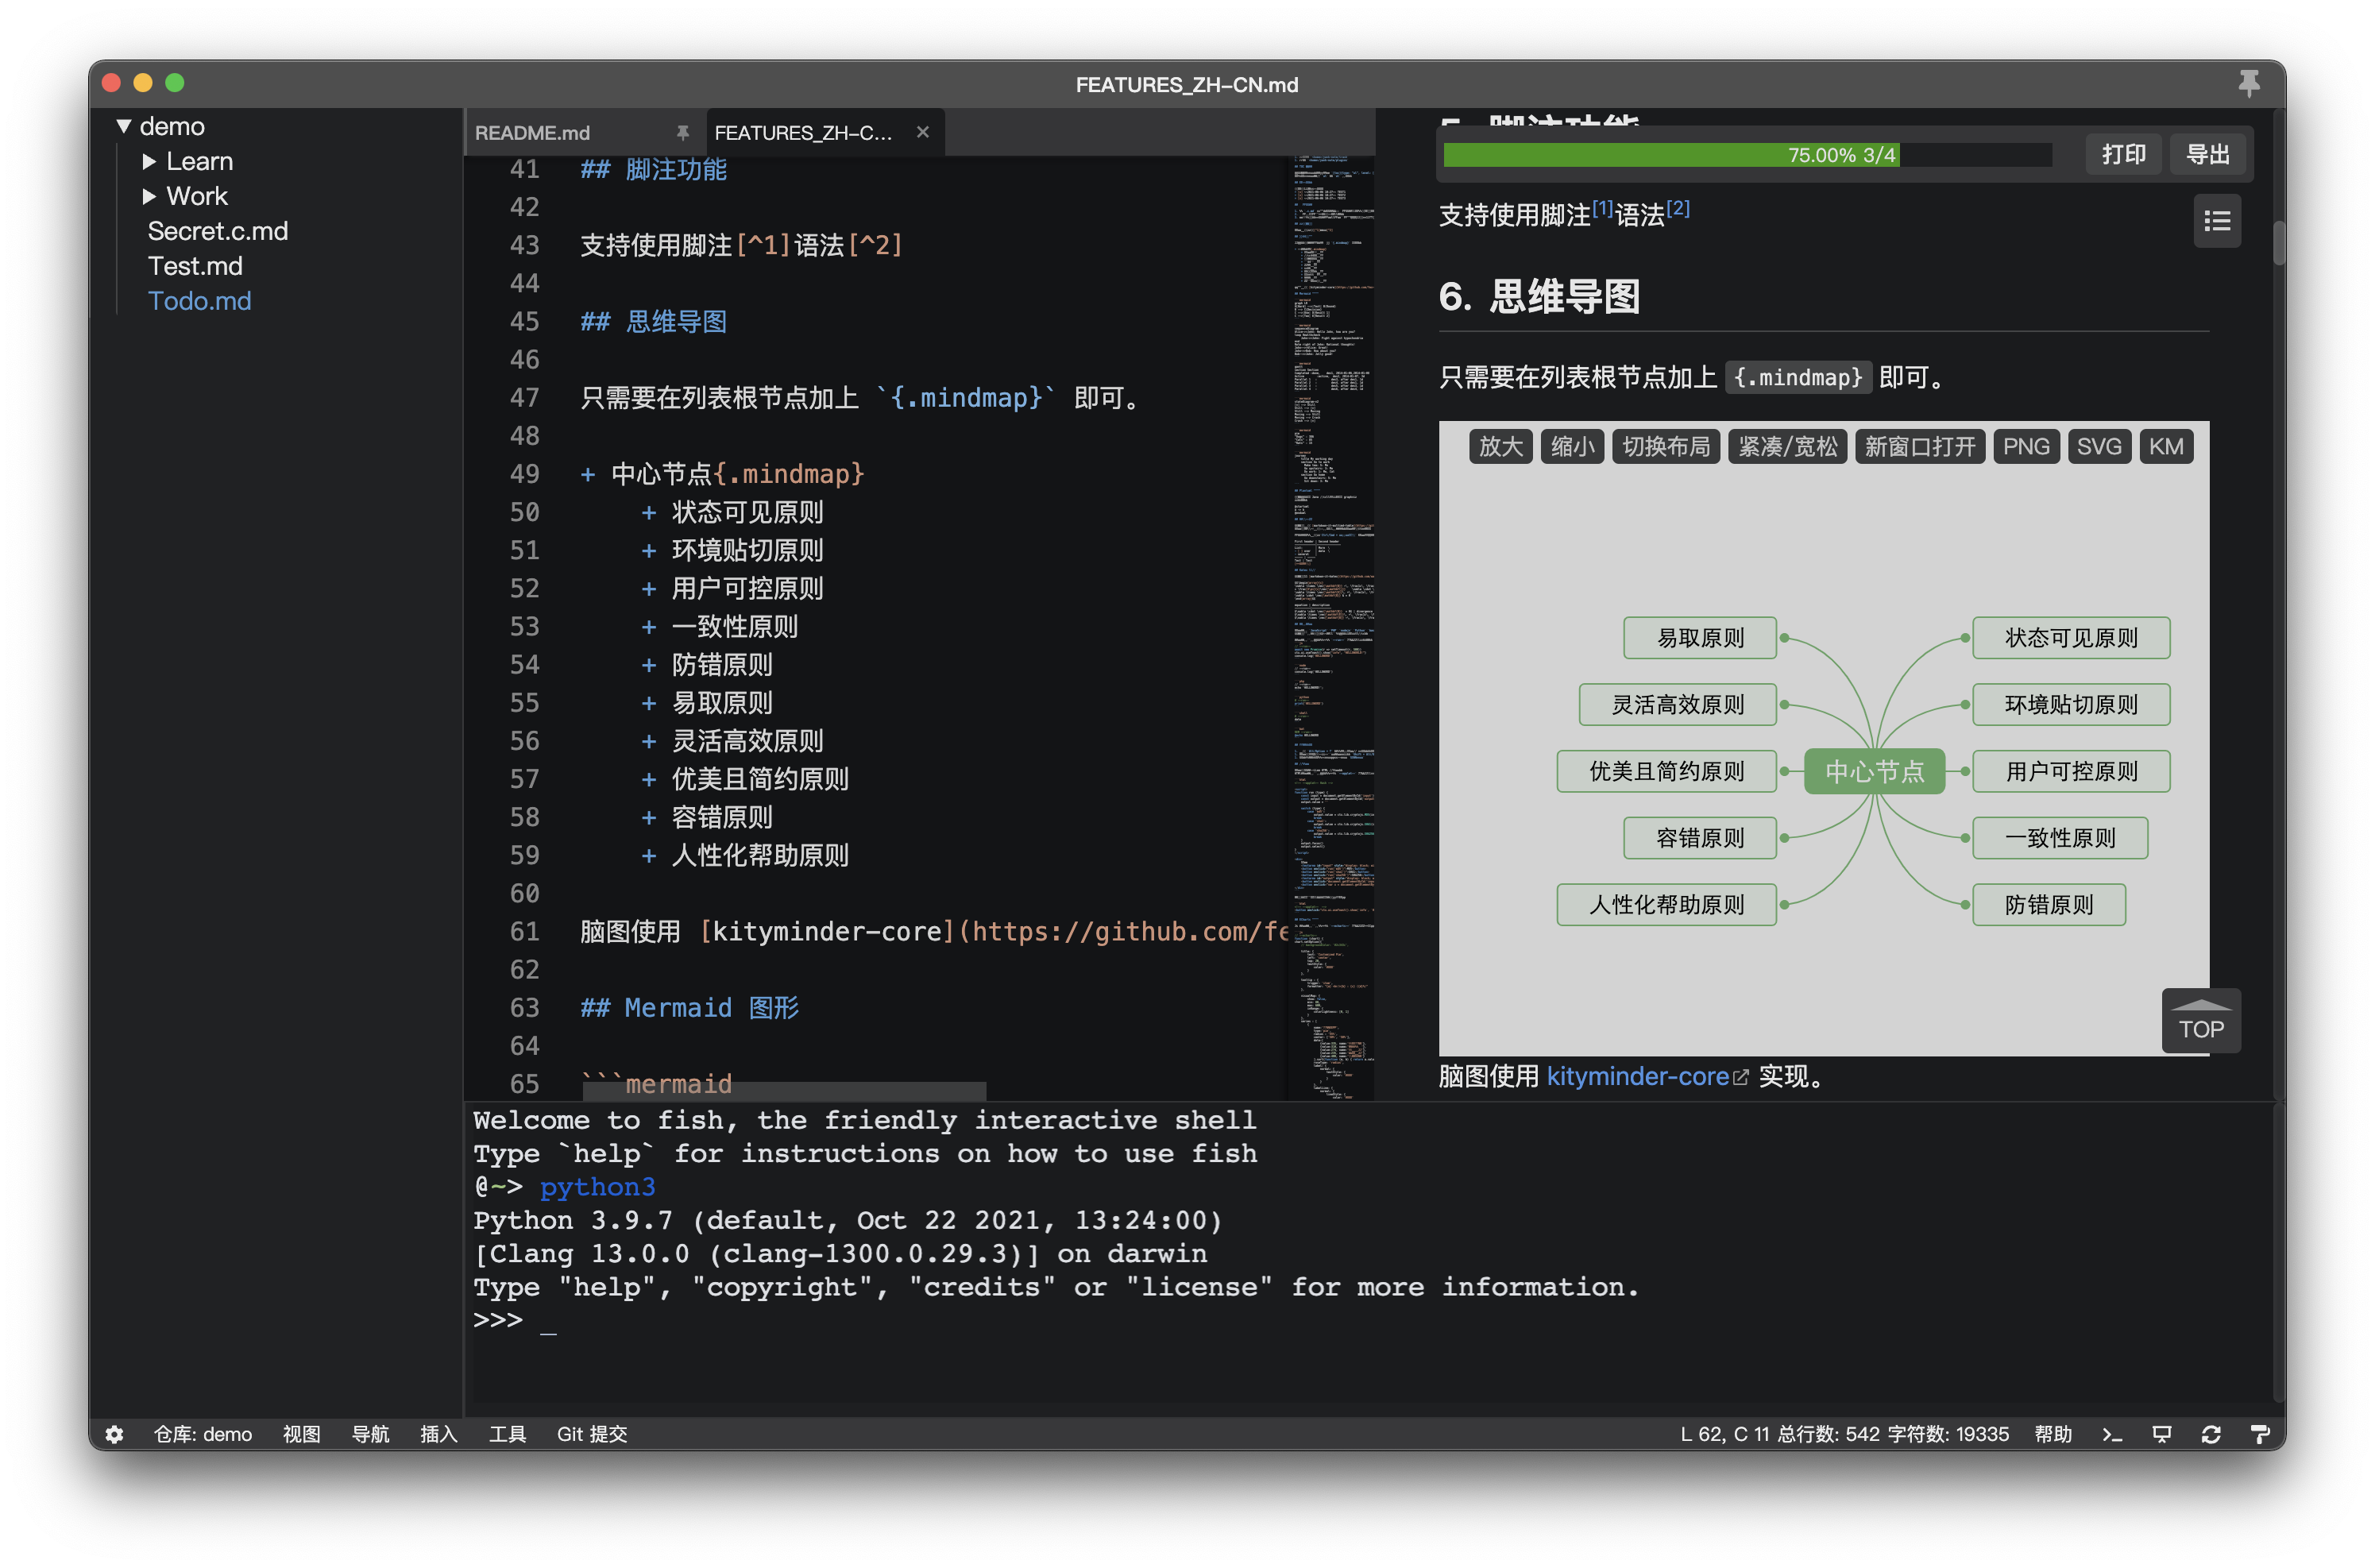Open the 视图 menu in status bar

click(301, 1434)
